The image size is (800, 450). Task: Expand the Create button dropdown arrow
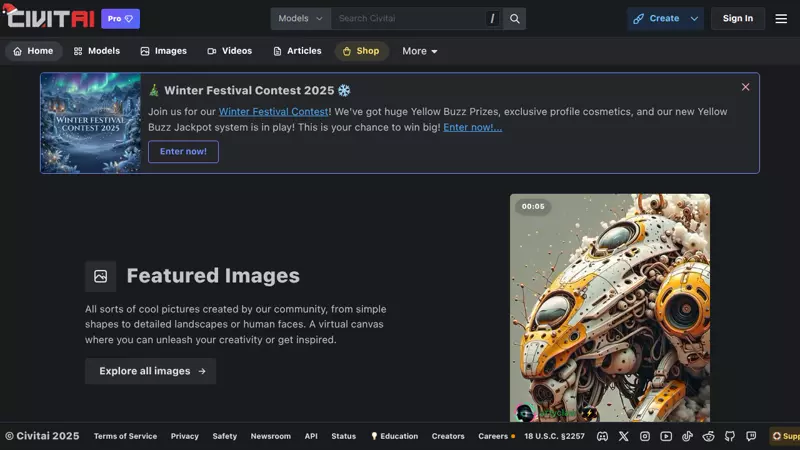694,18
